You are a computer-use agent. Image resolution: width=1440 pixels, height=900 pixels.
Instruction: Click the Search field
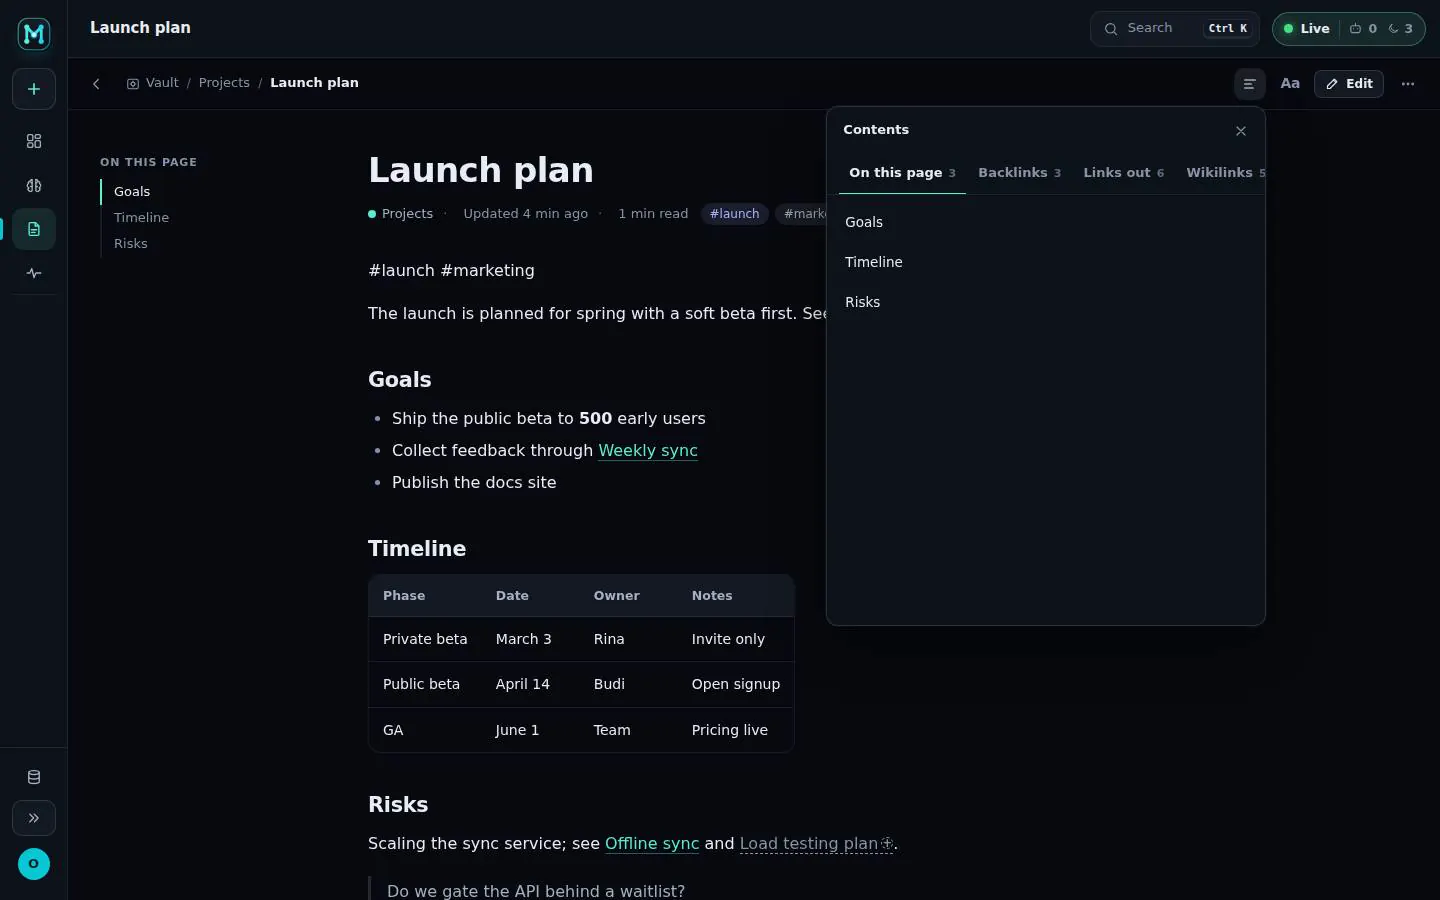tap(1174, 29)
